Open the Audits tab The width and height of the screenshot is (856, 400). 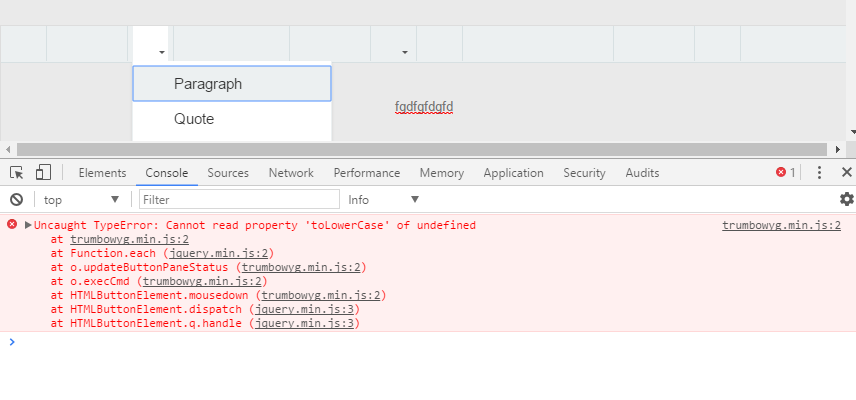point(642,173)
